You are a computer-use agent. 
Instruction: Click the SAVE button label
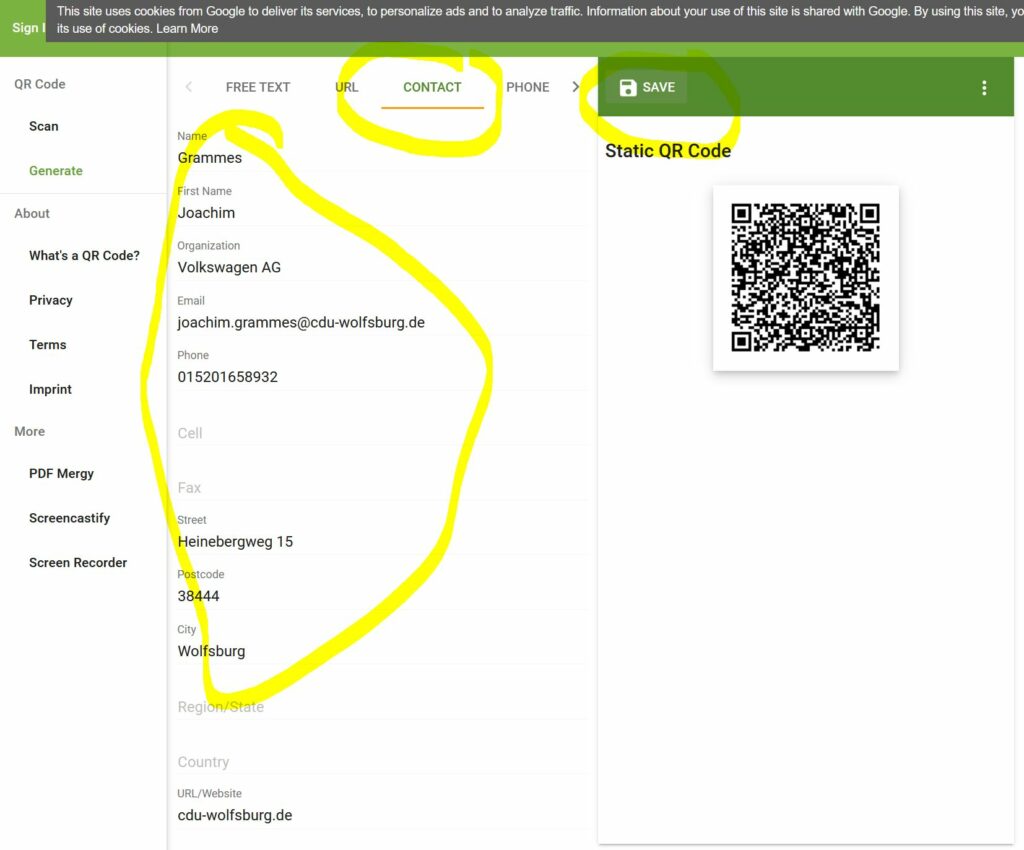point(658,87)
